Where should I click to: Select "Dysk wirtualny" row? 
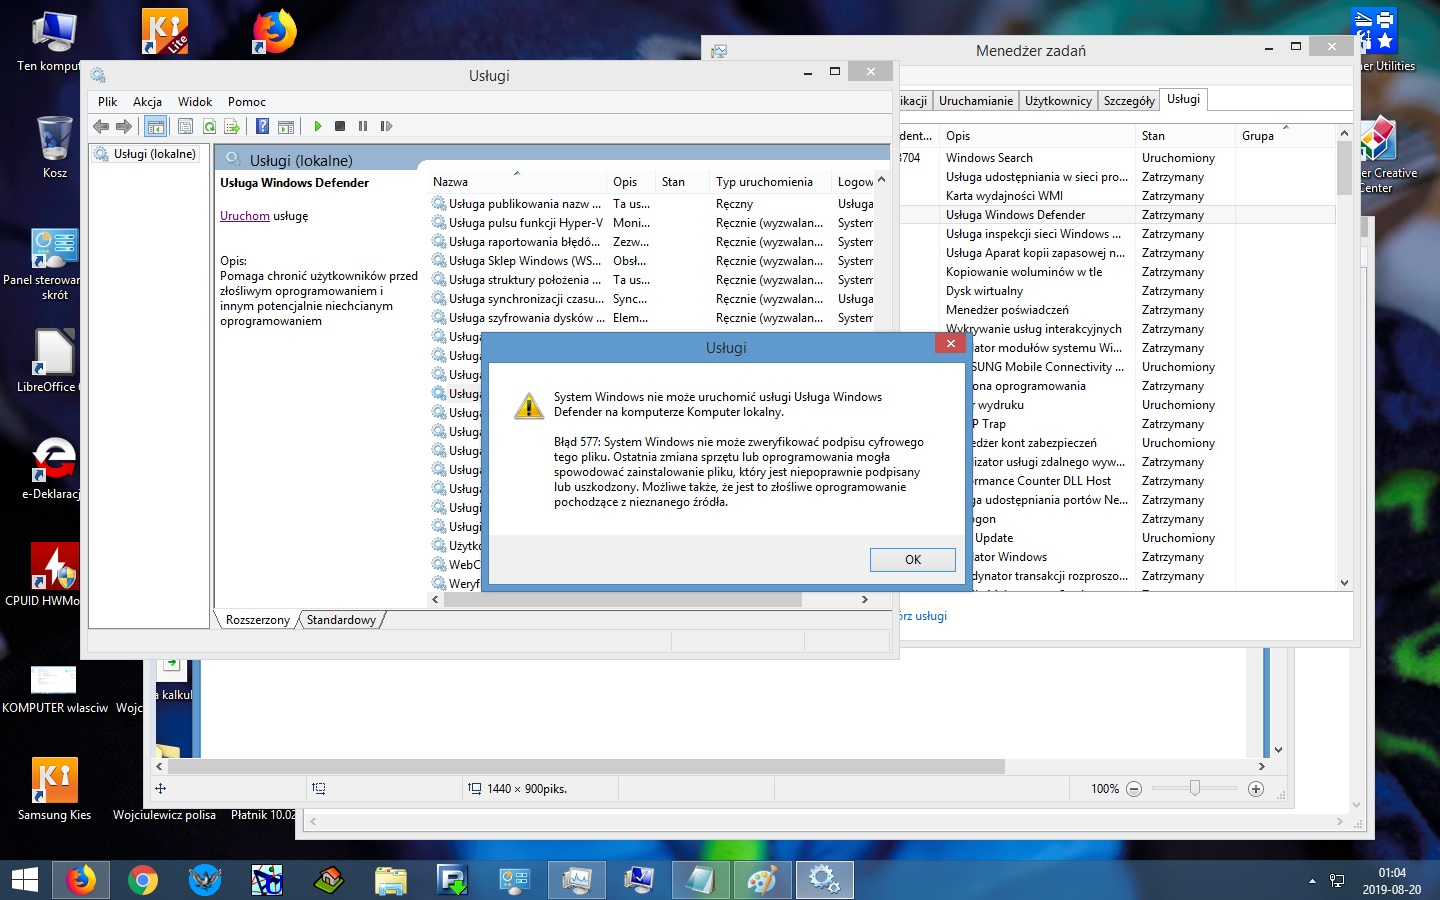(1117, 291)
